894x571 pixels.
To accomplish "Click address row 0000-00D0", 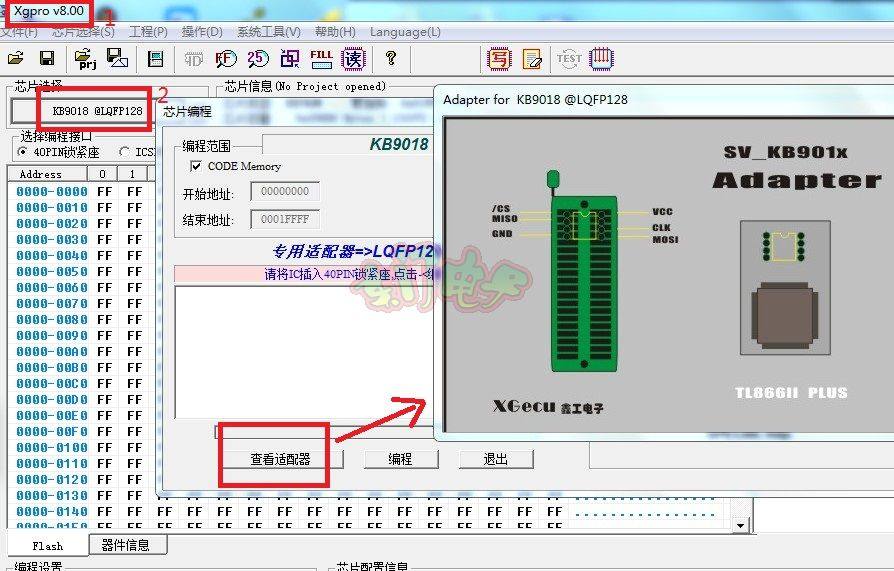I will click(52, 399).
